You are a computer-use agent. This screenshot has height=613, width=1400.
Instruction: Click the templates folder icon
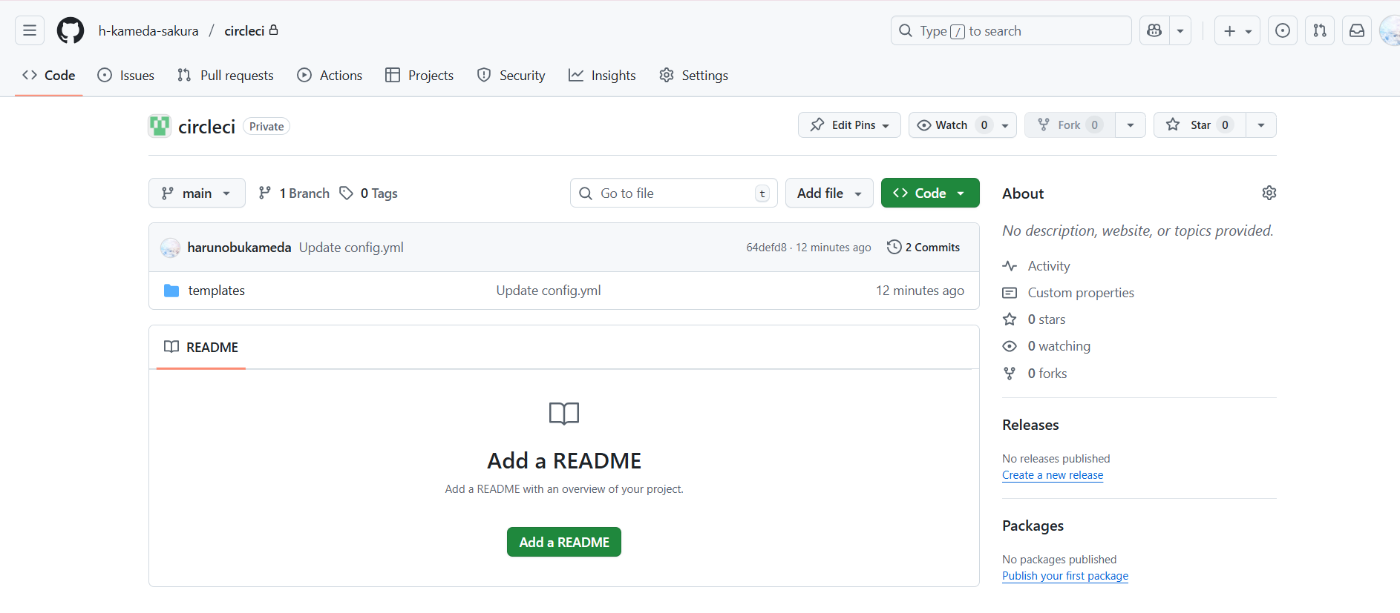(171, 290)
